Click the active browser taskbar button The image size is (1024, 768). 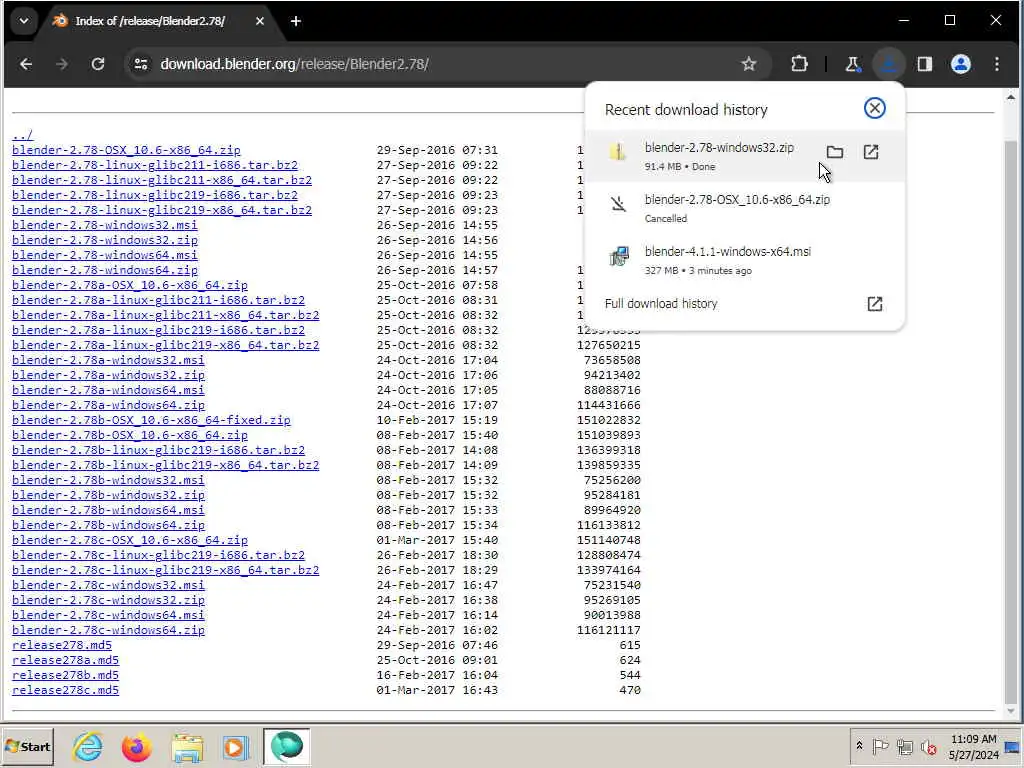pos(286,746)
